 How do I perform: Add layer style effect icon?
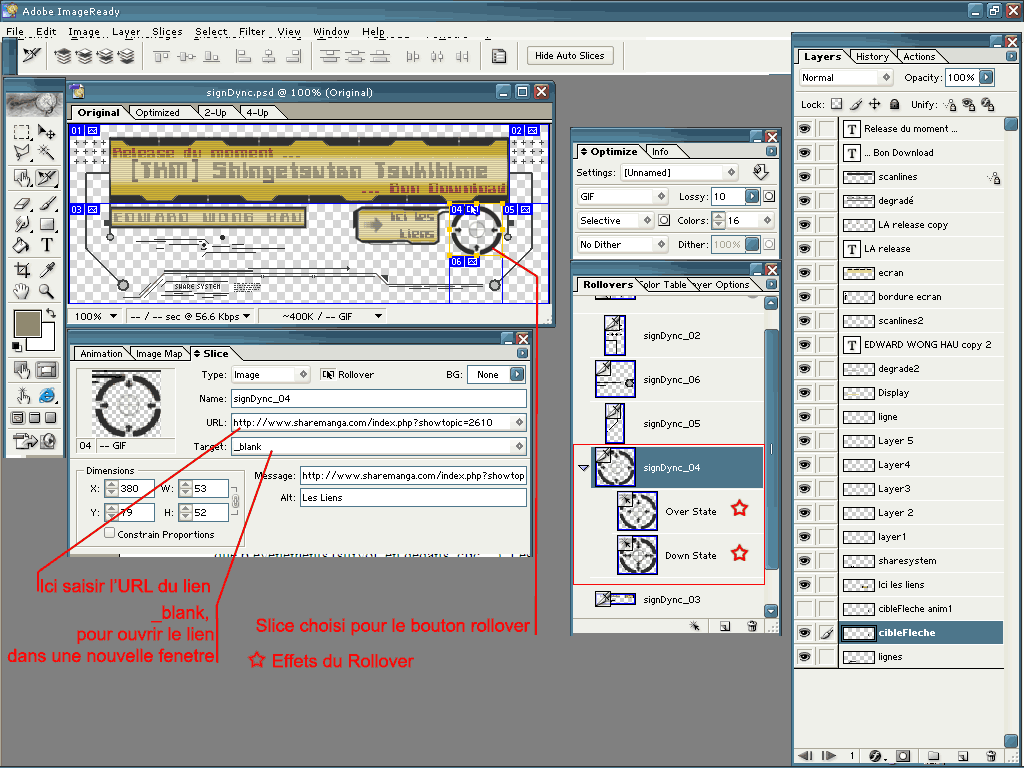pyautogui.click(x=877, y=756)
